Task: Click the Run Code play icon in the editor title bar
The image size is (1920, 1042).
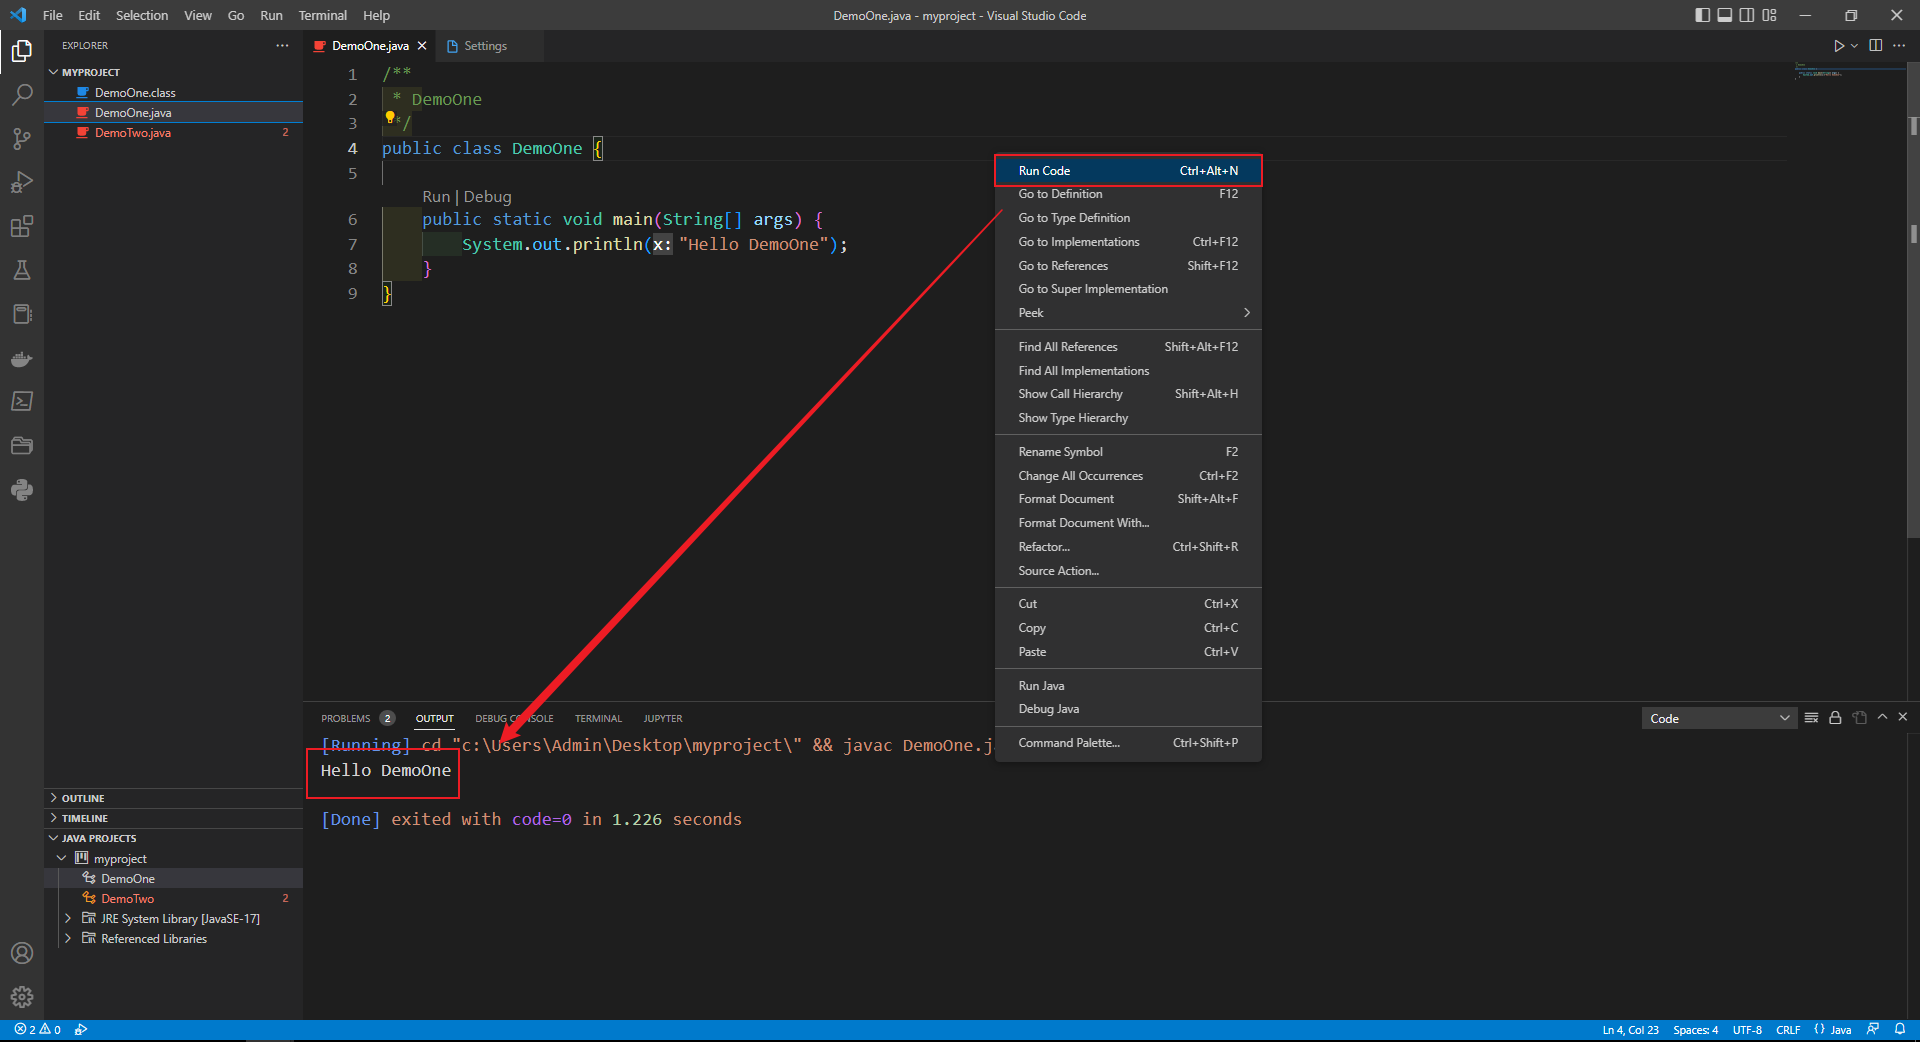Action: point(1838,46)
